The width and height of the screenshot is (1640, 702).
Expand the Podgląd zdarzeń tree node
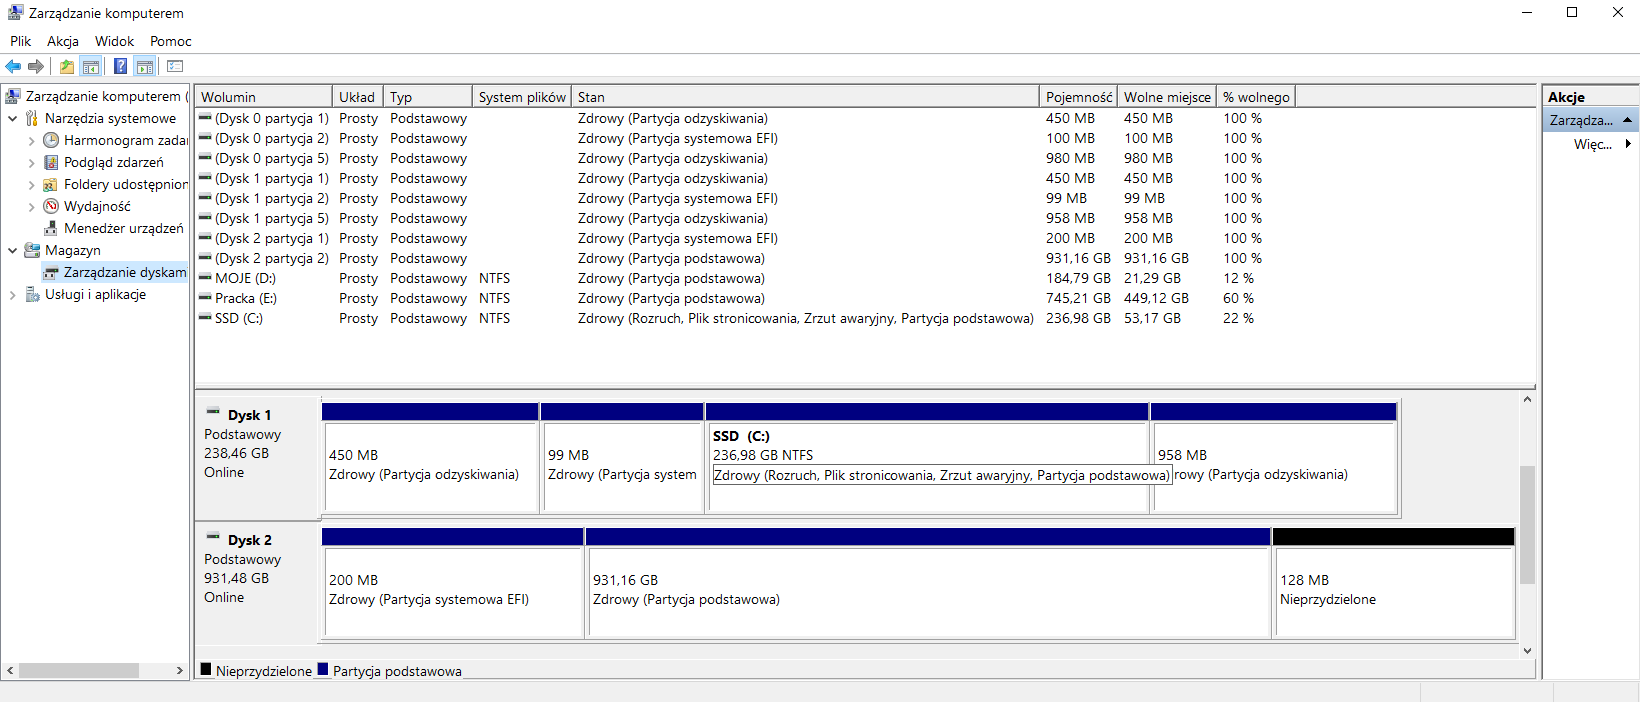click(x=31, y=163)
